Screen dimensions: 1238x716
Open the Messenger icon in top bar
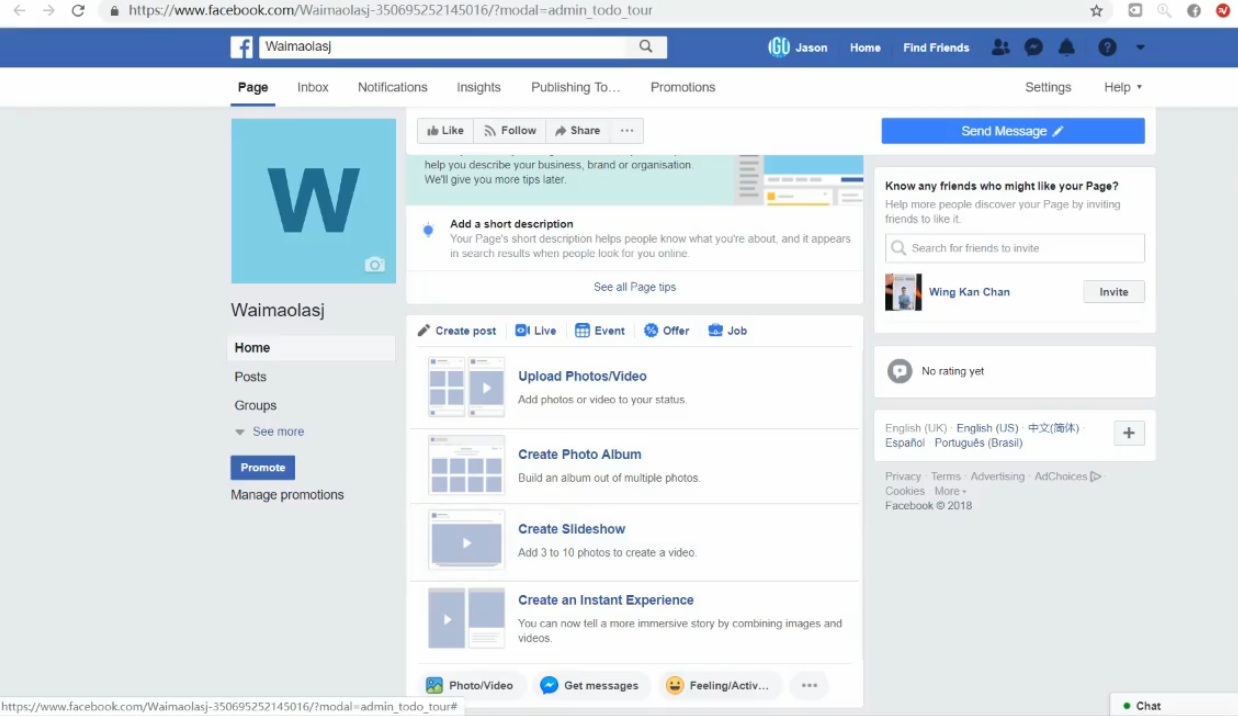(x=1034, y=47)
